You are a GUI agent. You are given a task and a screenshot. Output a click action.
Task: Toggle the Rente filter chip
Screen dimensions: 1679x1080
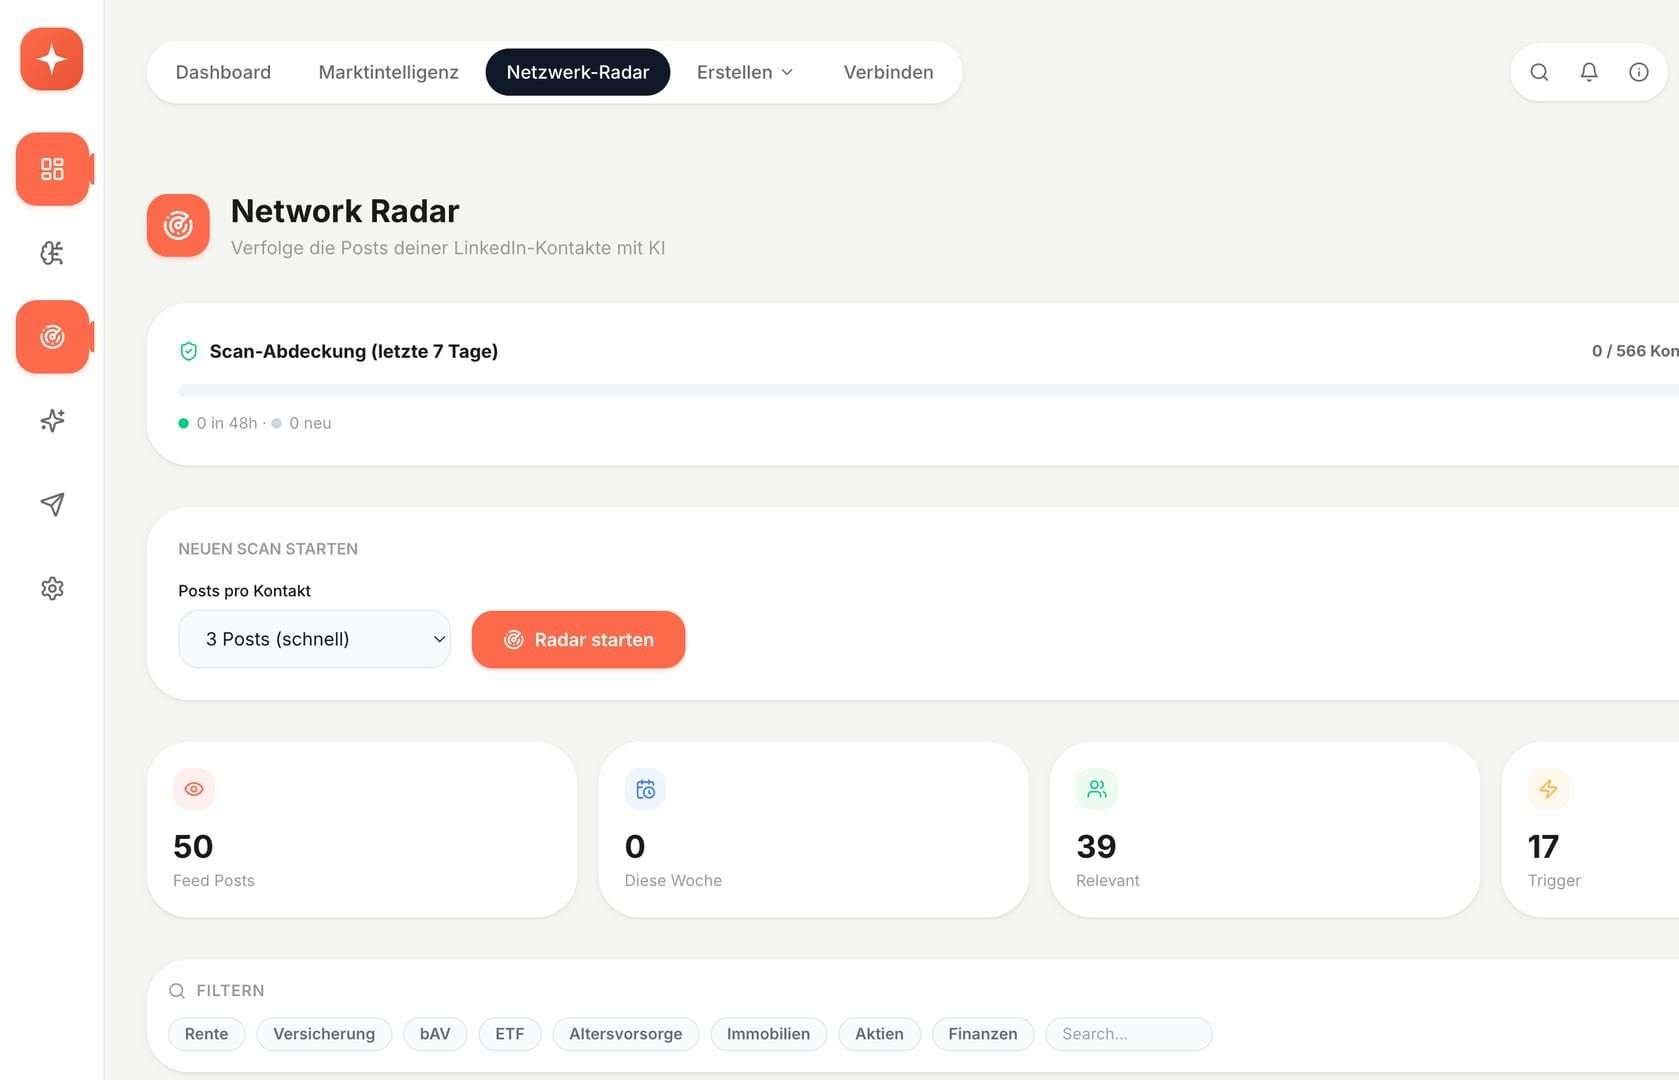tap(206, 1034)
